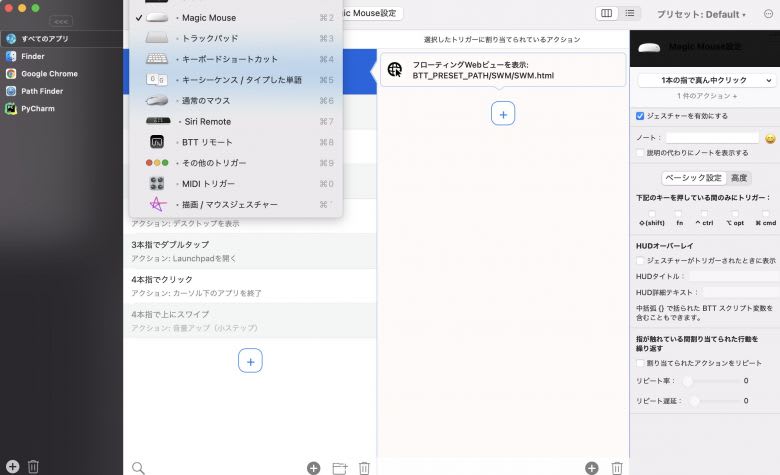This screenshot has height=475, width=780.
Task: Delete app with sidebar trash icon
Action: [x=33, y=467]
